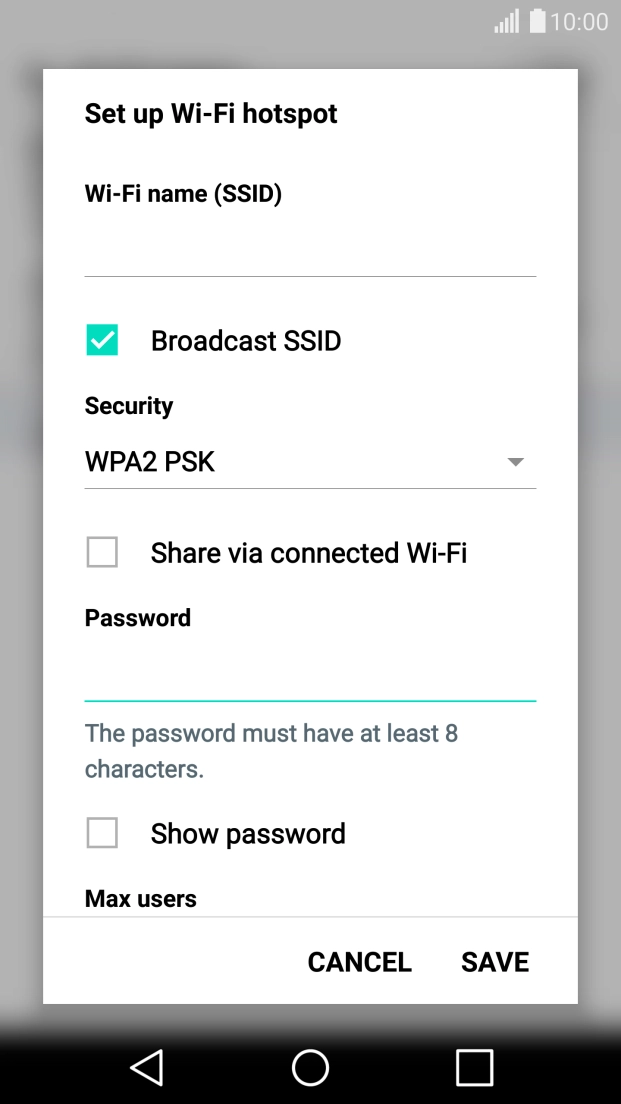Save the Wi-Fi hotspot settings

click(495, 962)
